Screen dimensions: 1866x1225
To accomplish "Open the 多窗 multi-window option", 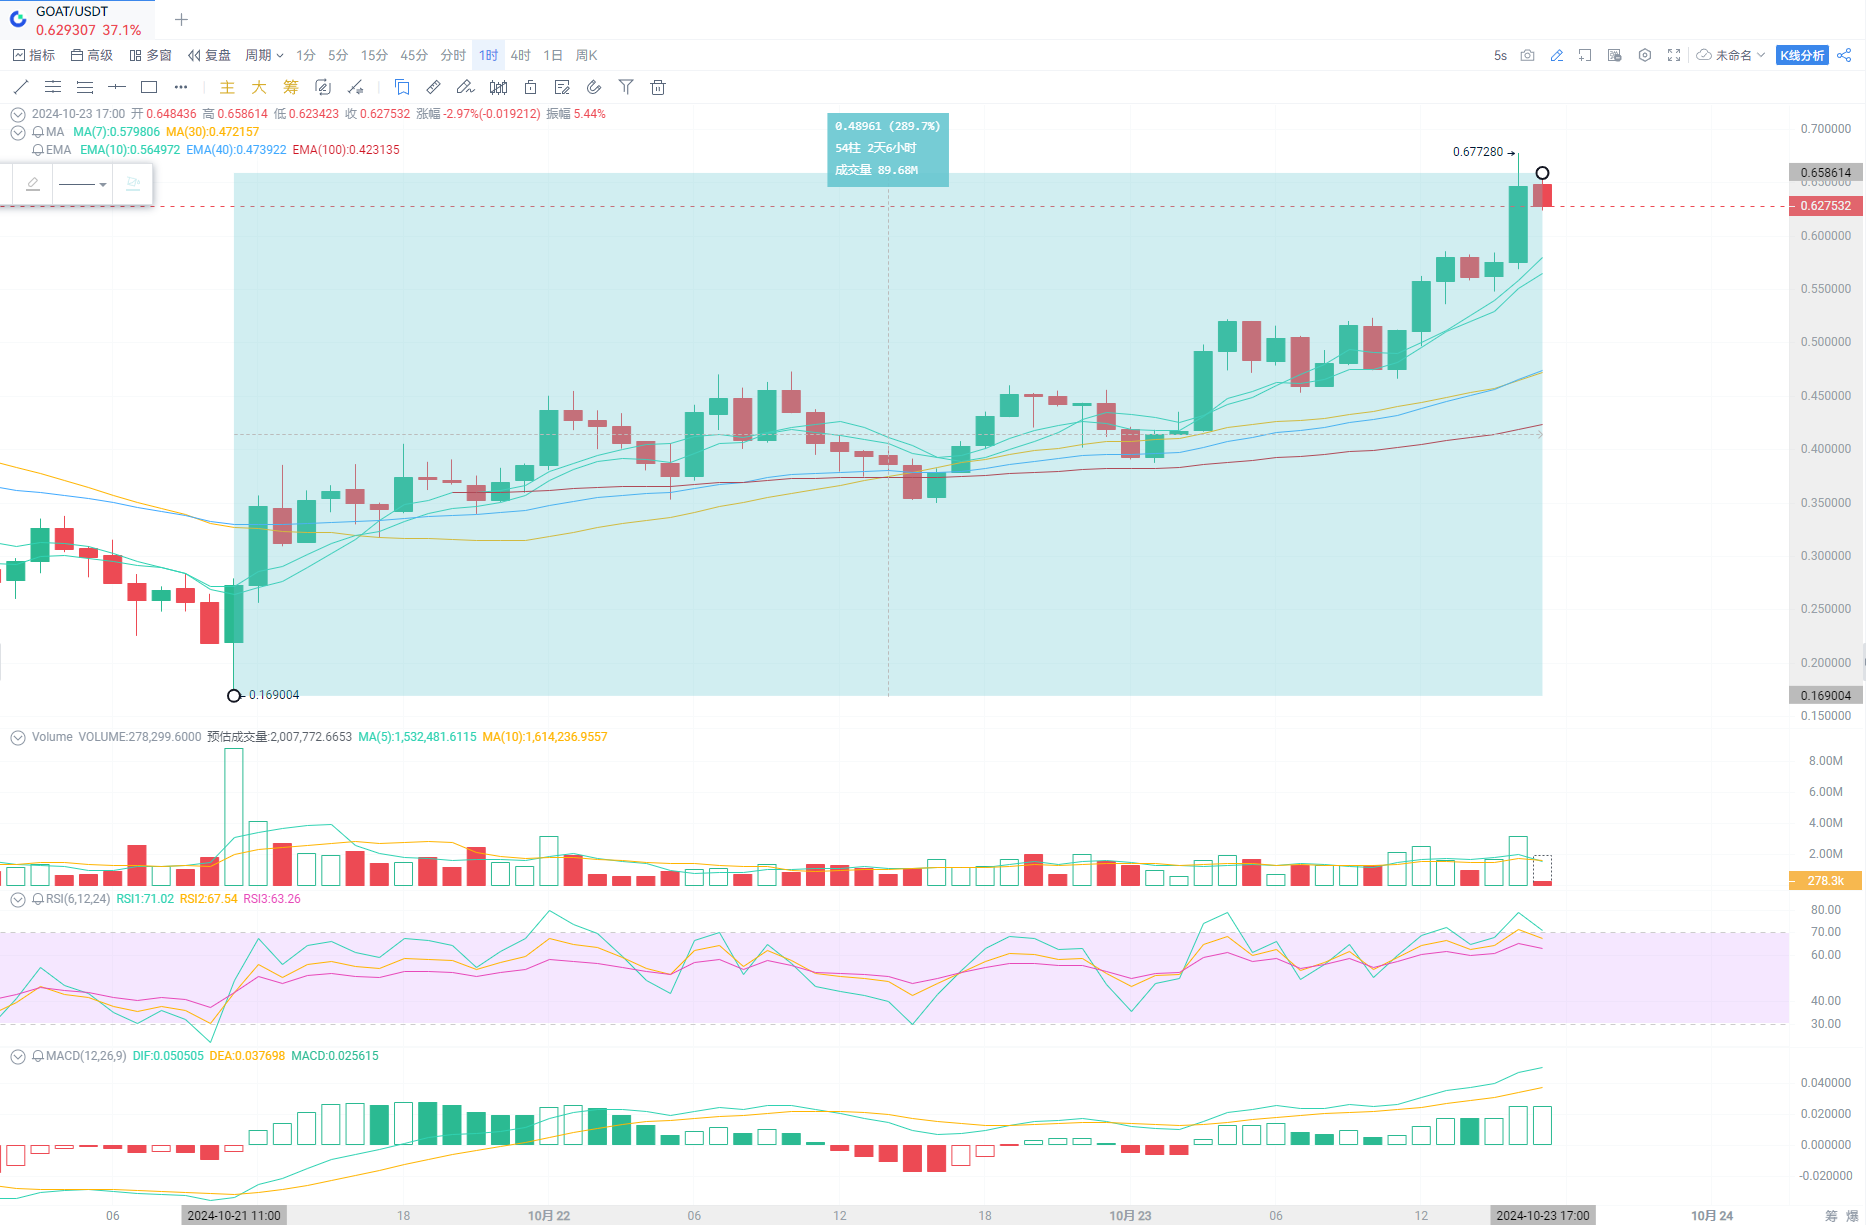I will point(151,55).
